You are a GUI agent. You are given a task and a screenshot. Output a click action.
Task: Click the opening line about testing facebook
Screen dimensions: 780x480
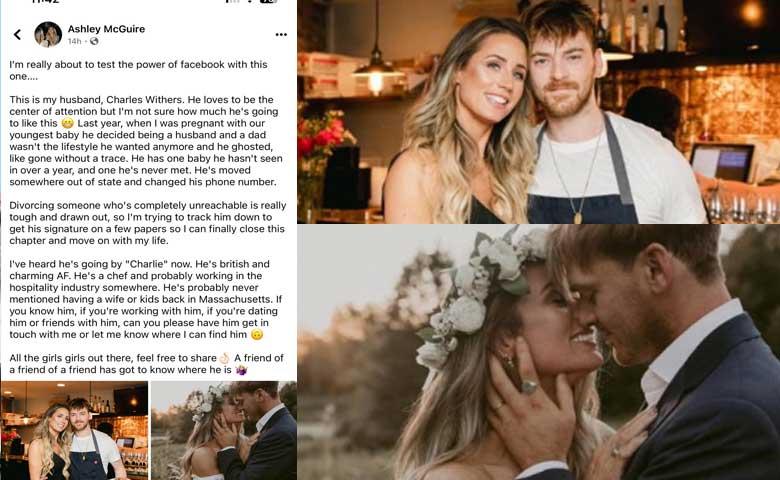tap(138, 70)
